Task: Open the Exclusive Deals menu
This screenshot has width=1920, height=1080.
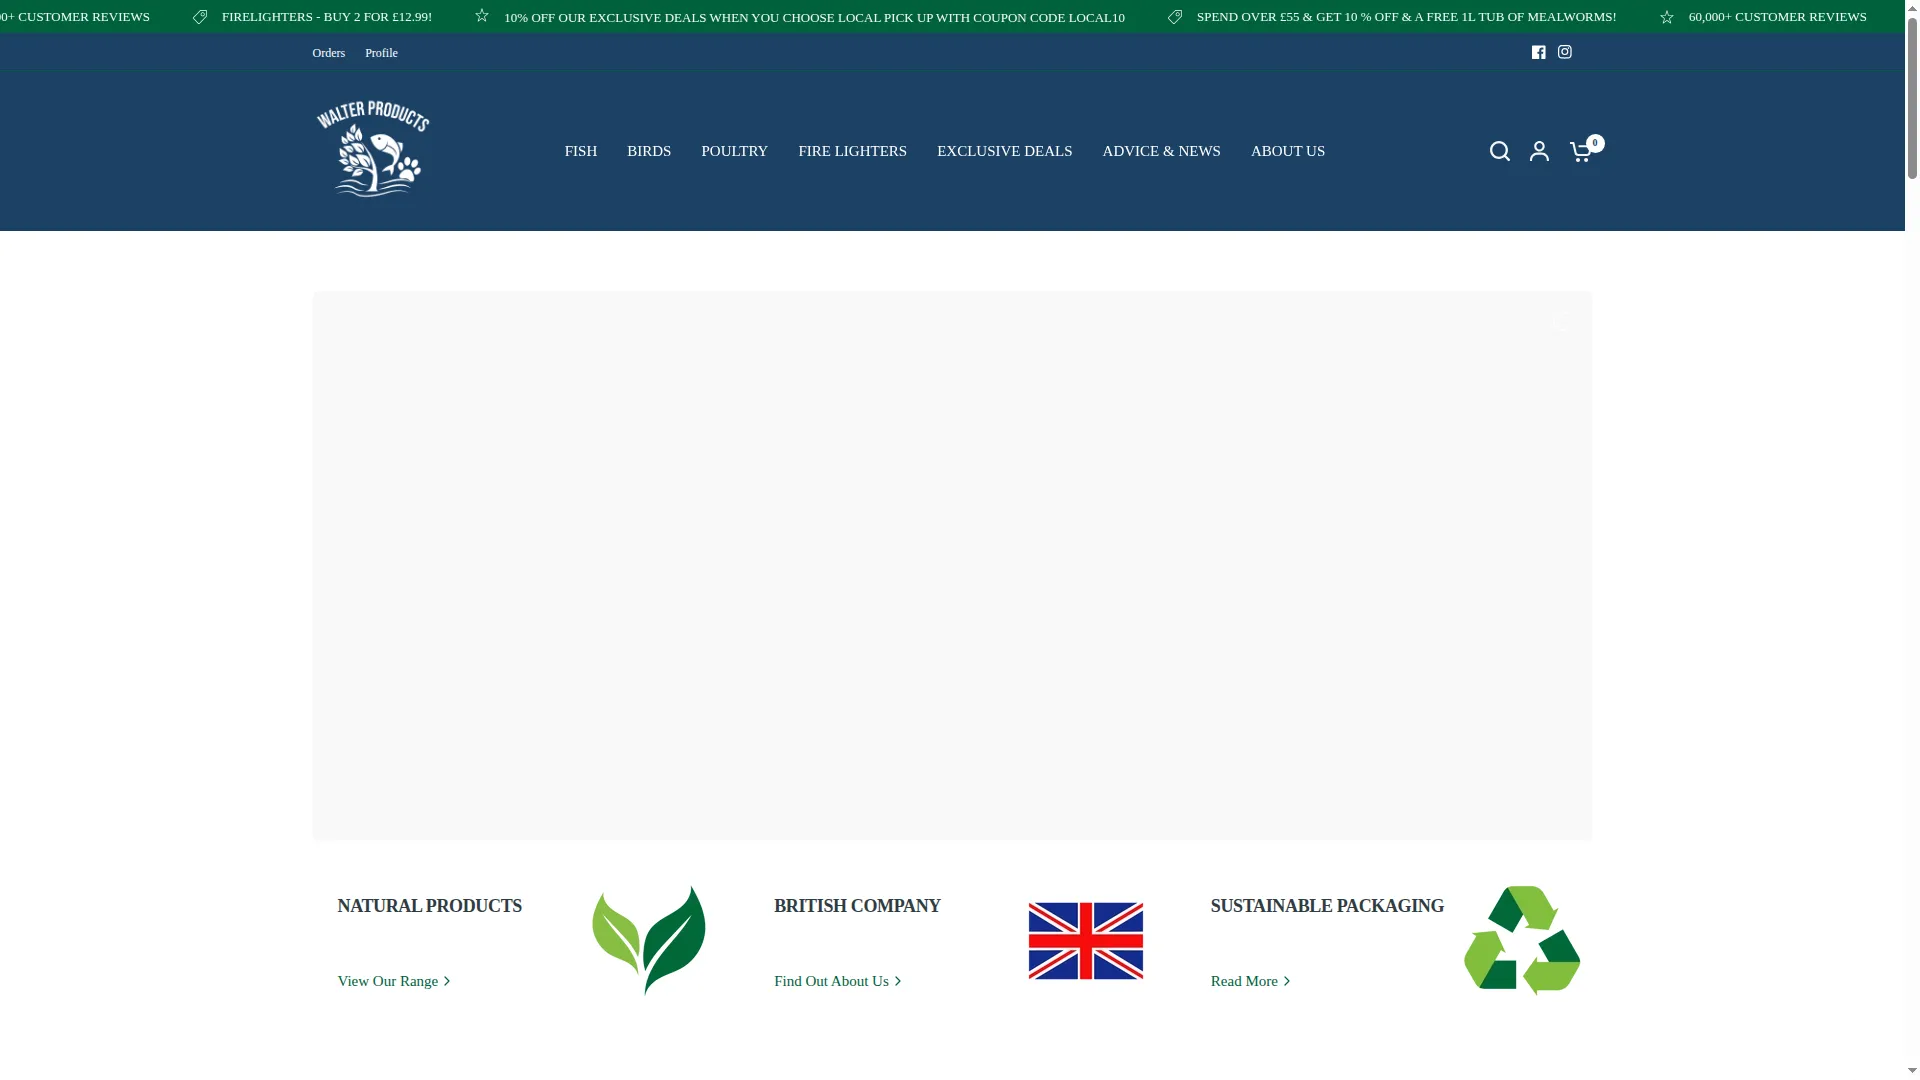Action: [x=1004, y=151]
